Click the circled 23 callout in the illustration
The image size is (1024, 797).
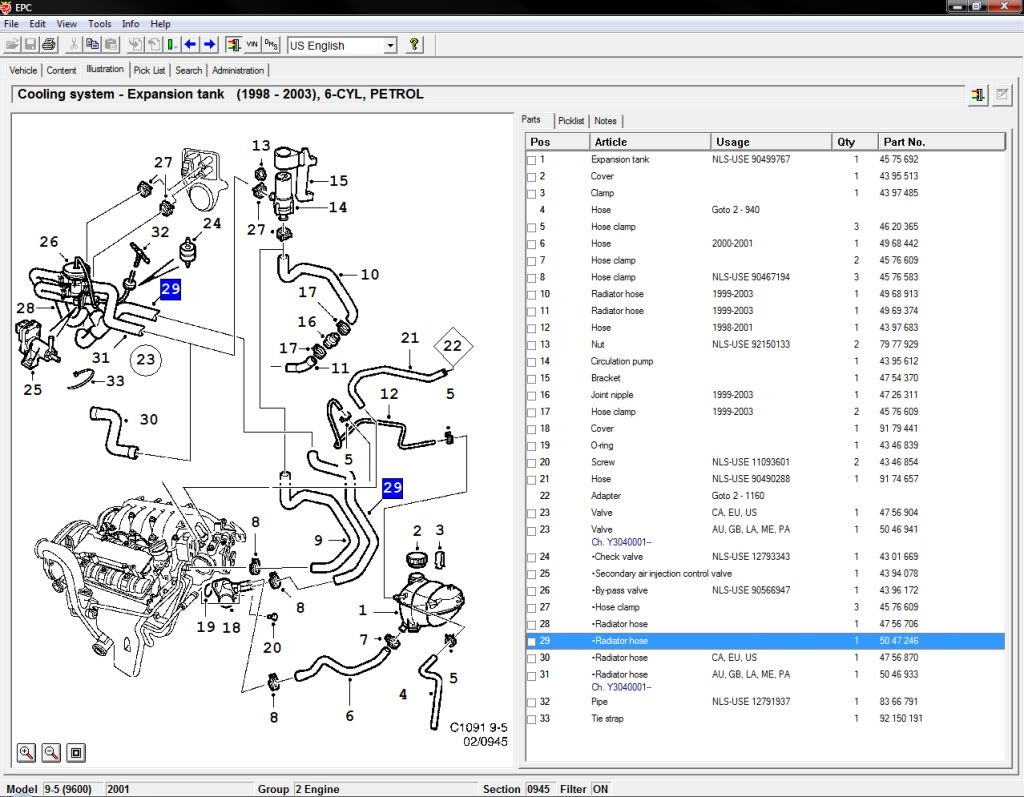pyautogui.click(x=146, y=359)
